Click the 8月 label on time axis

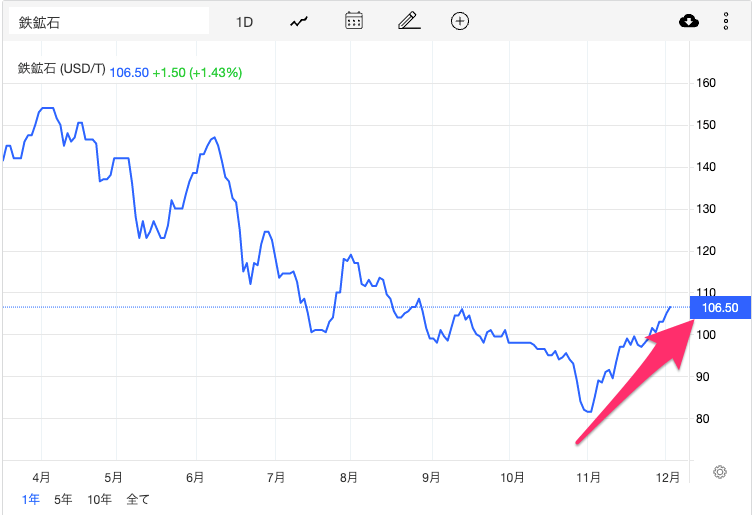point(349,477)
